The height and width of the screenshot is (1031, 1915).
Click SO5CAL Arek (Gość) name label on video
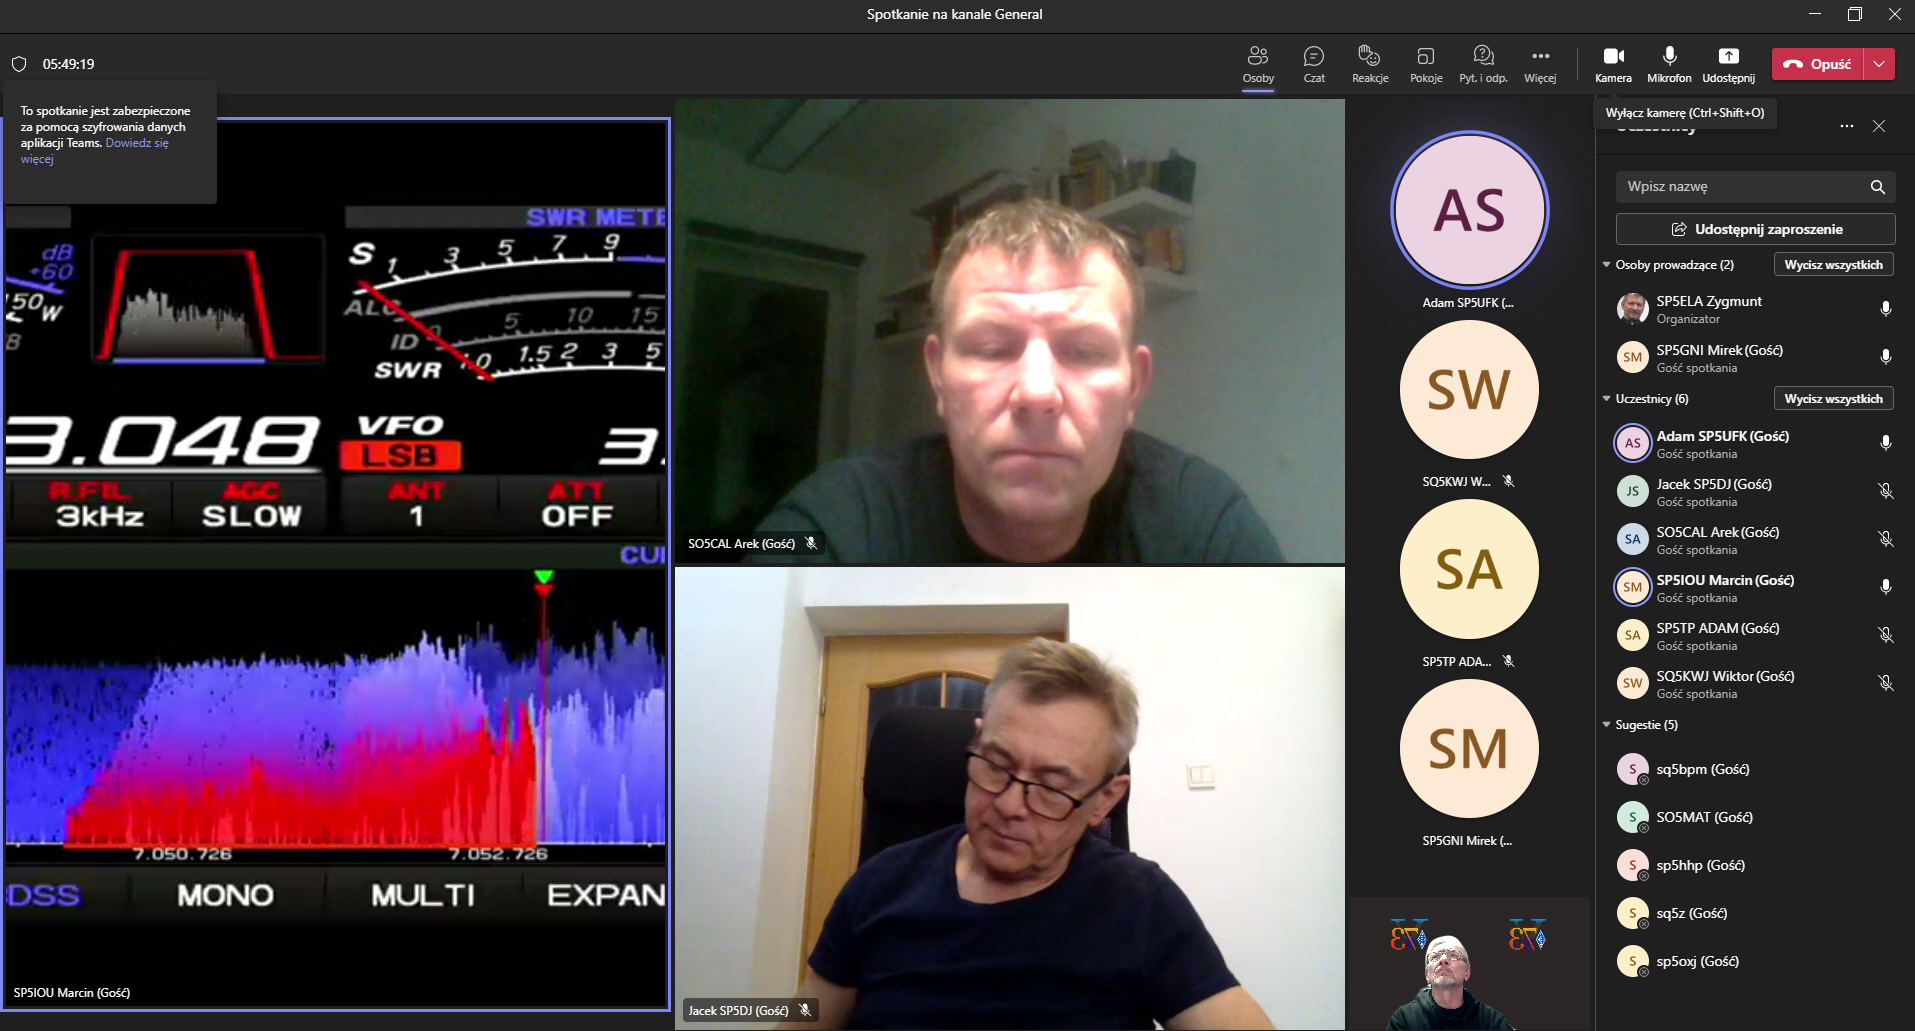click(741, 544)
